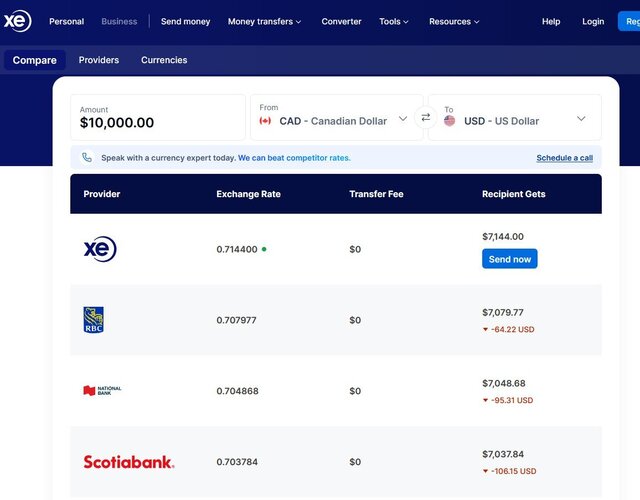
Task: Click the Amount input field
Action: point(158,118)
